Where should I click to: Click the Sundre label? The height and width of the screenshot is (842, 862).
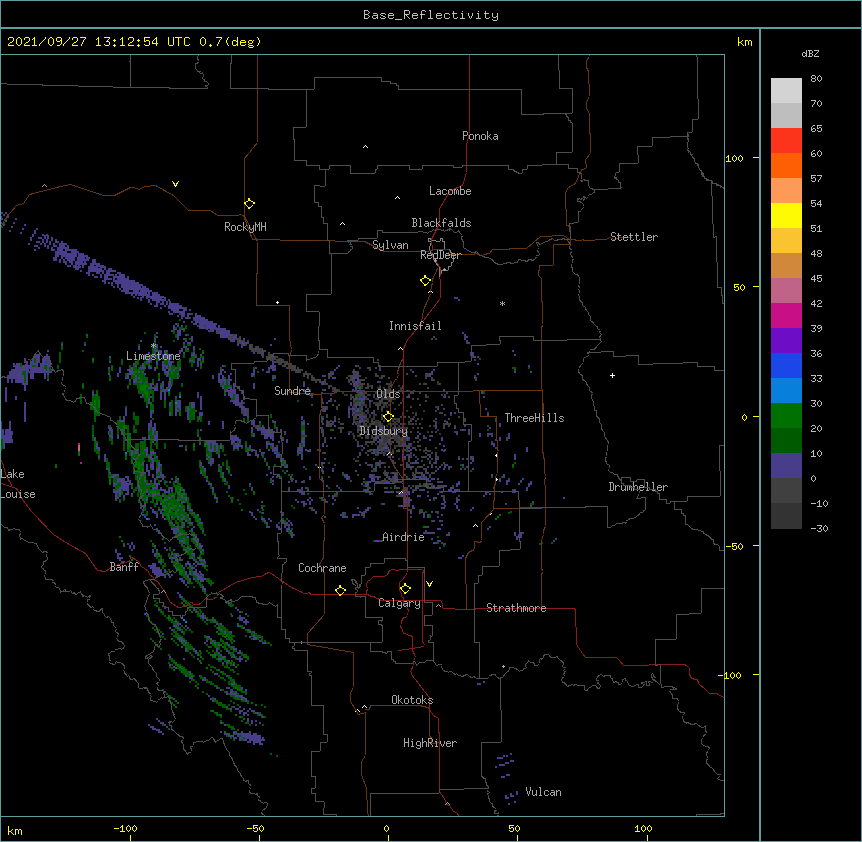292,391
